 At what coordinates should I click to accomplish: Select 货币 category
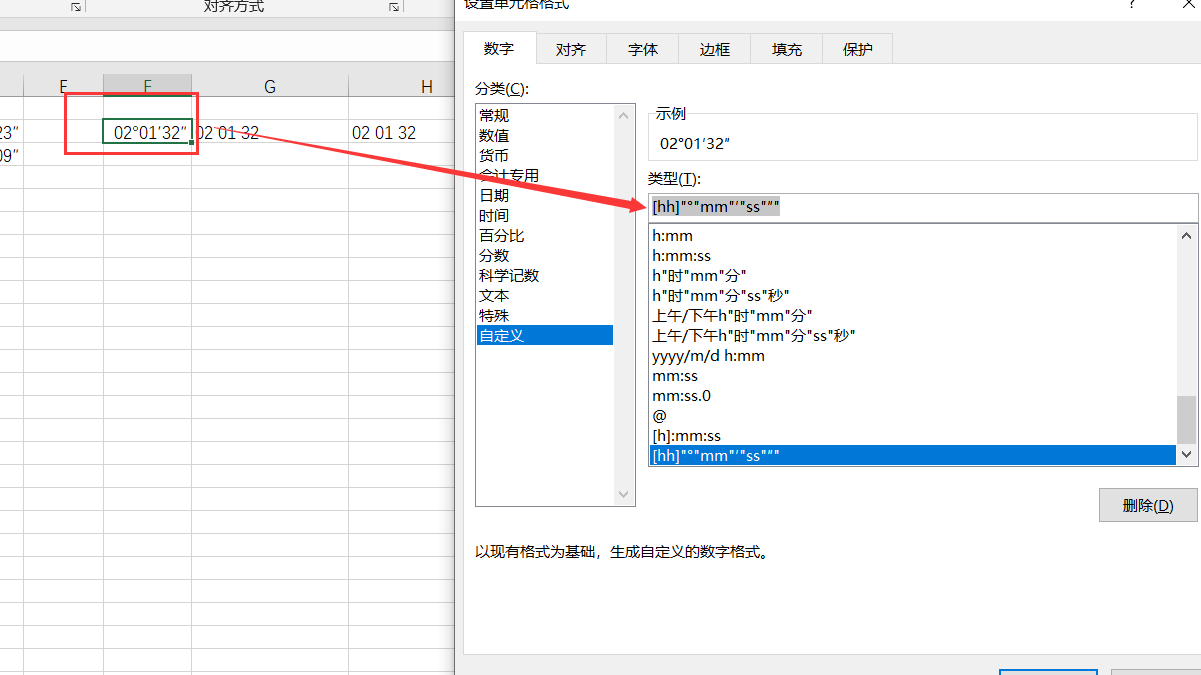click(x=545, y=156)
